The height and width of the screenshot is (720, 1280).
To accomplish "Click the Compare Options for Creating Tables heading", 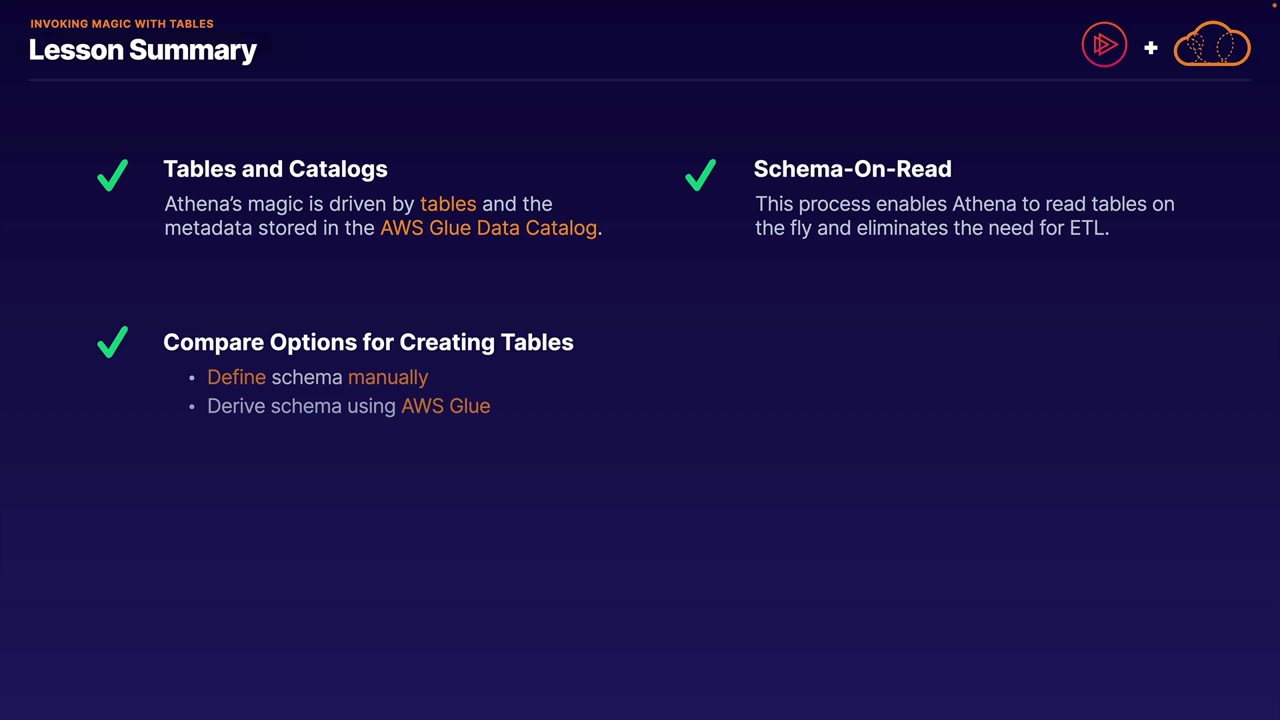I will [x=368, y=342].
